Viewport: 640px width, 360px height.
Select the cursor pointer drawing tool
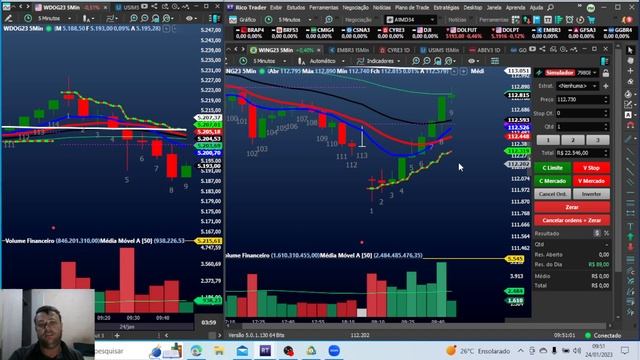coord(630,50)
